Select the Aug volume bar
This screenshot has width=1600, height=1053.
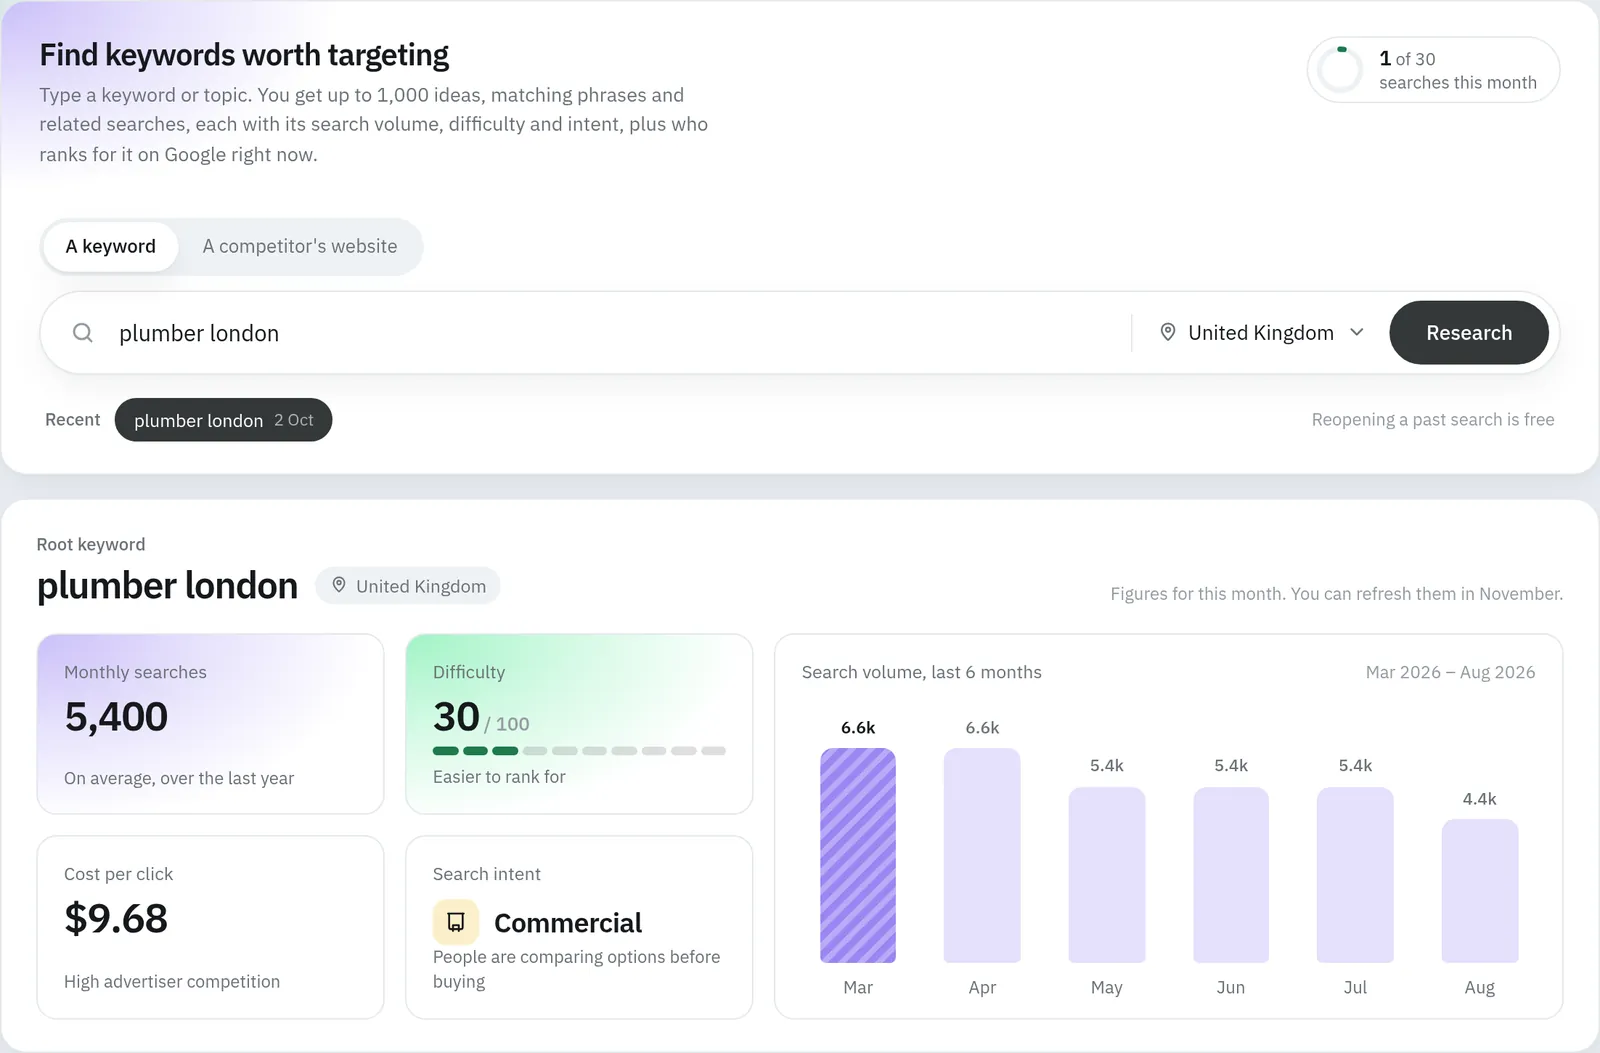1480,891
